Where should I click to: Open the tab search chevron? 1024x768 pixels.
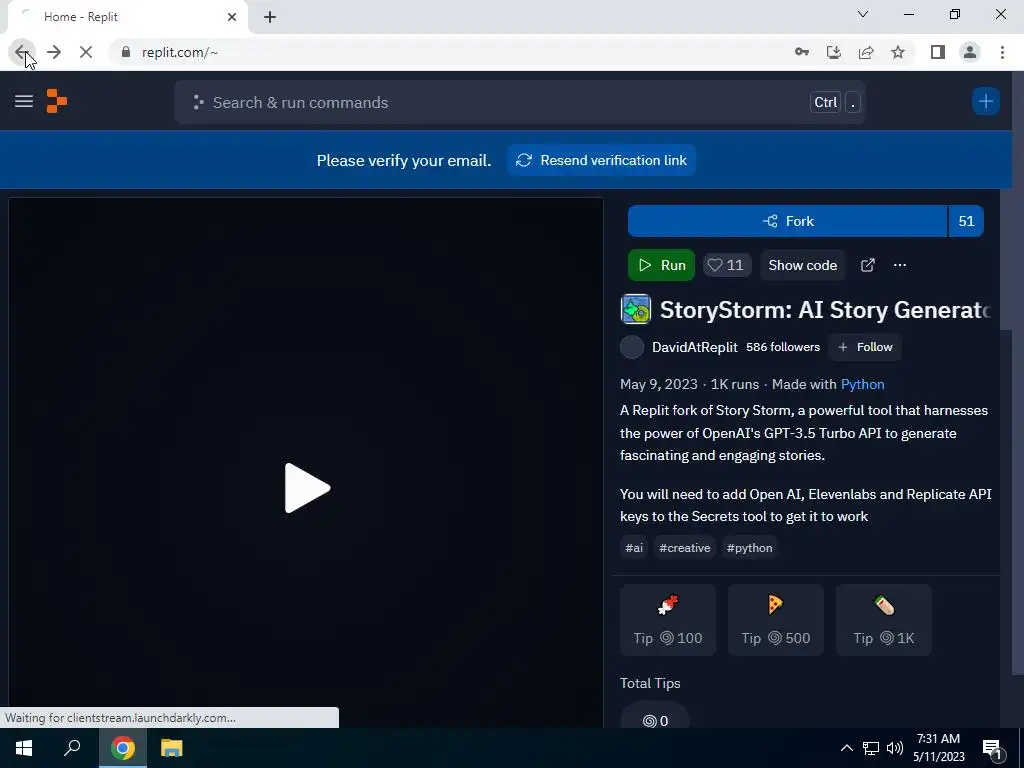[x=863, y=14]
